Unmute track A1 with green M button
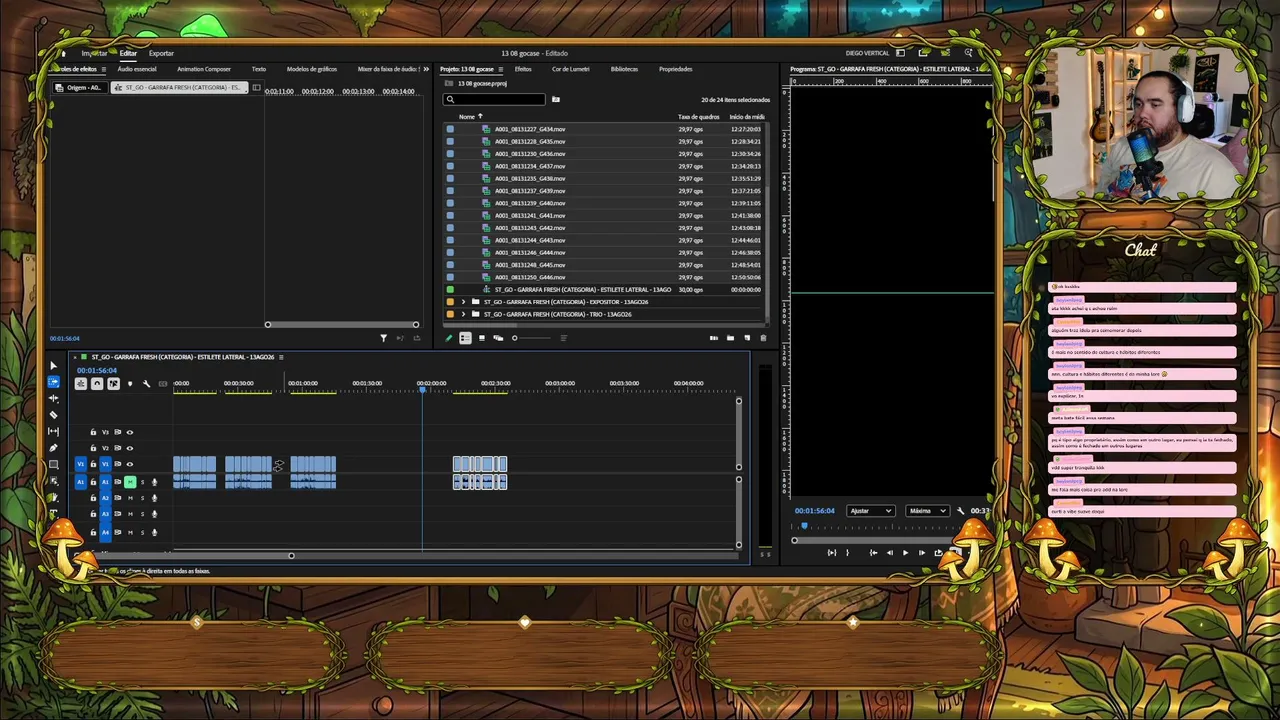This screenshot has height=720, width=1280. [130, 482]
